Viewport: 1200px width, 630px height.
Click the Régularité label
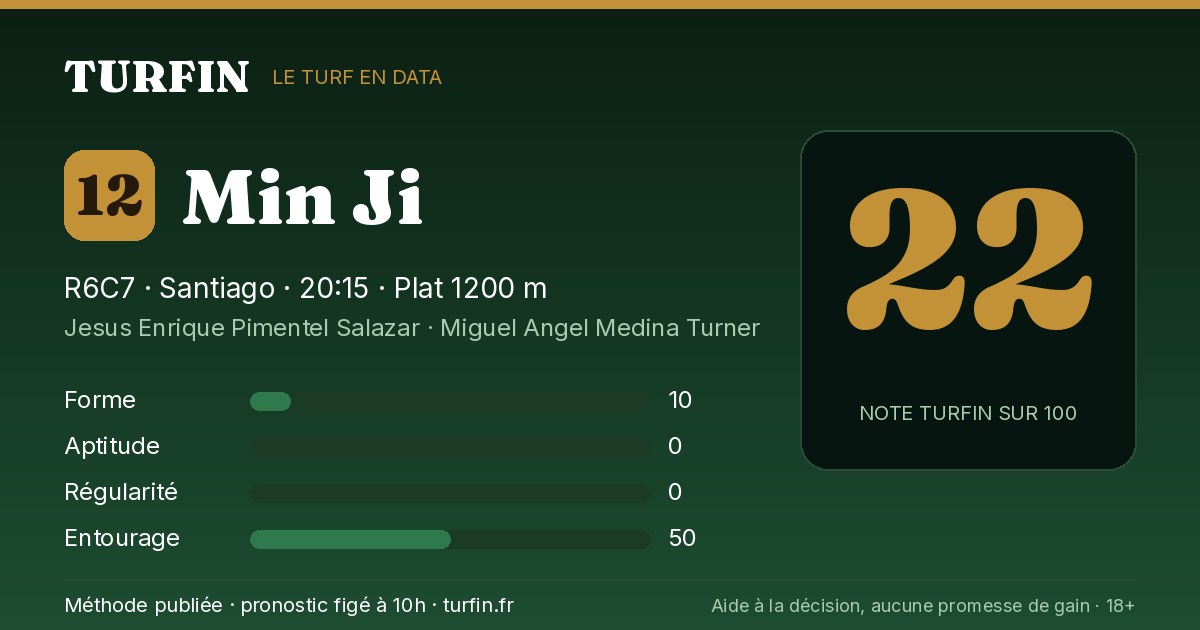(x=121, y=492)
